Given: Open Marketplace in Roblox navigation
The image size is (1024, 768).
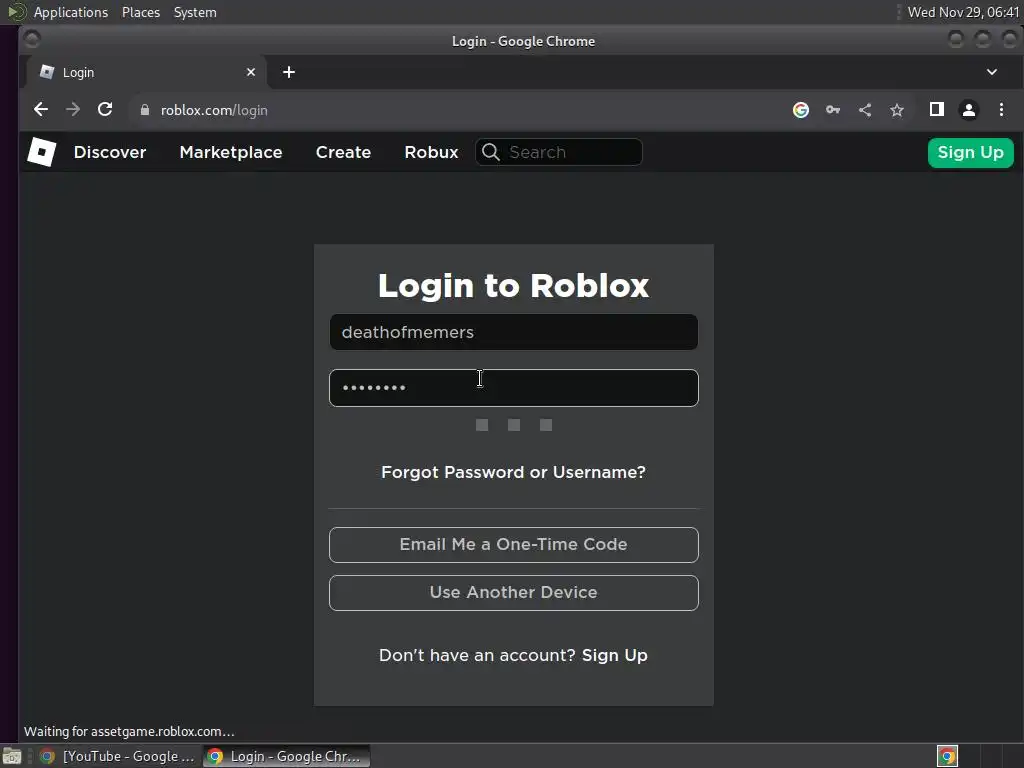Looking at the screenshot, I should (231, 152).
